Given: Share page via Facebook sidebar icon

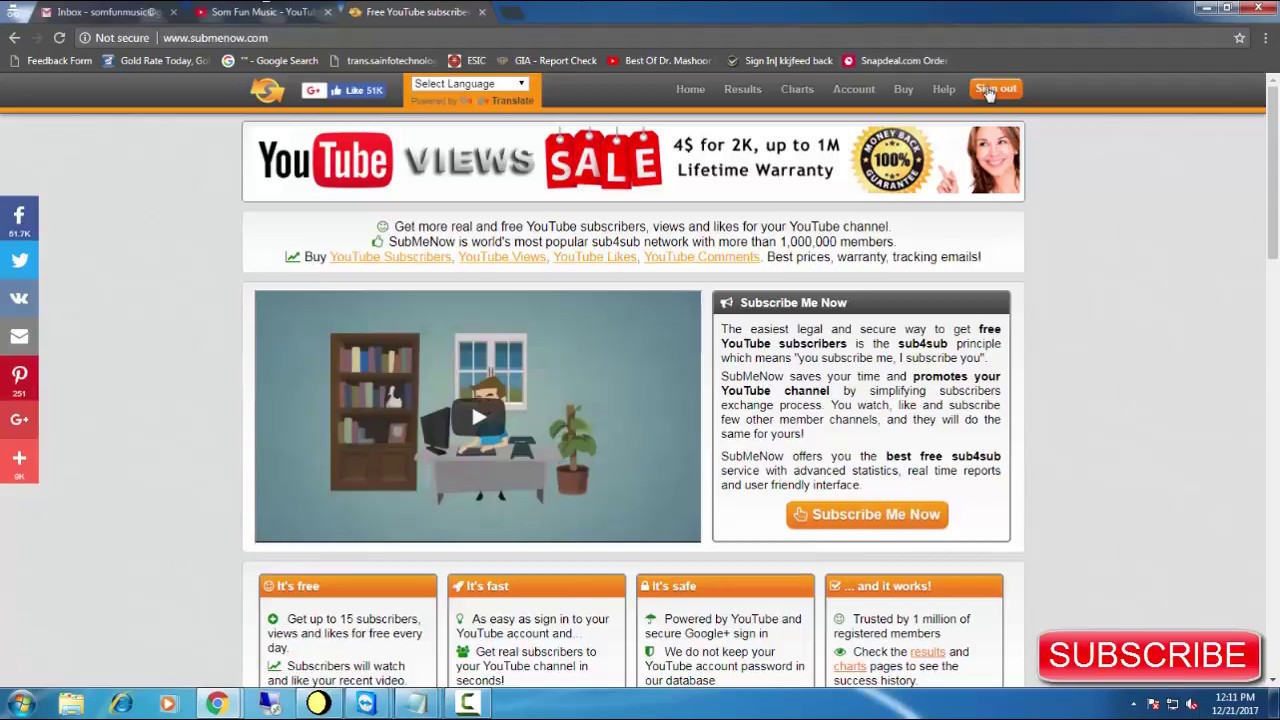Looking at the screenshot, I should click(x=19, y=218).
